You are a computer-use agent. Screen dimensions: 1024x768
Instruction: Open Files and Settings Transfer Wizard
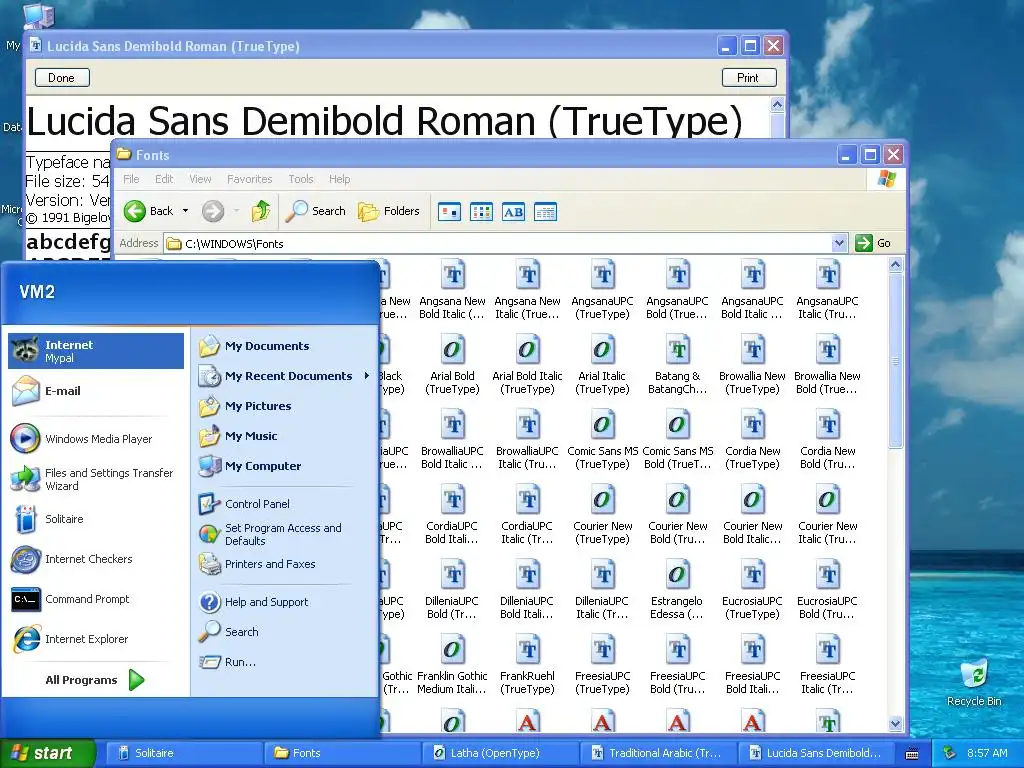96,479
